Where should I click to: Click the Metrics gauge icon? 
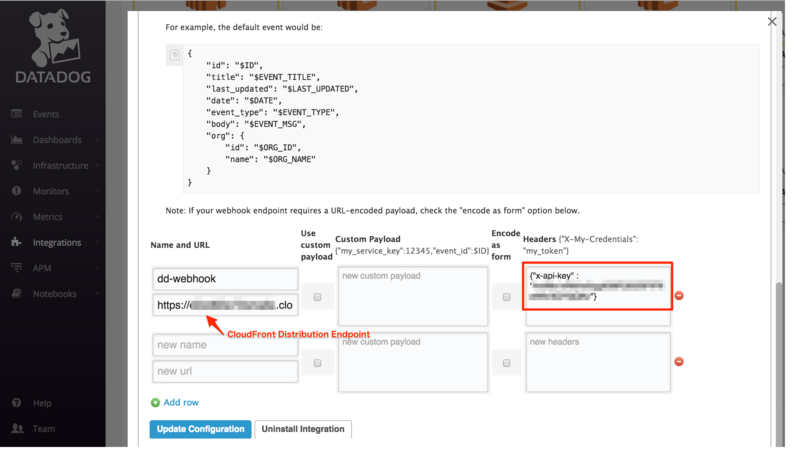16,217
